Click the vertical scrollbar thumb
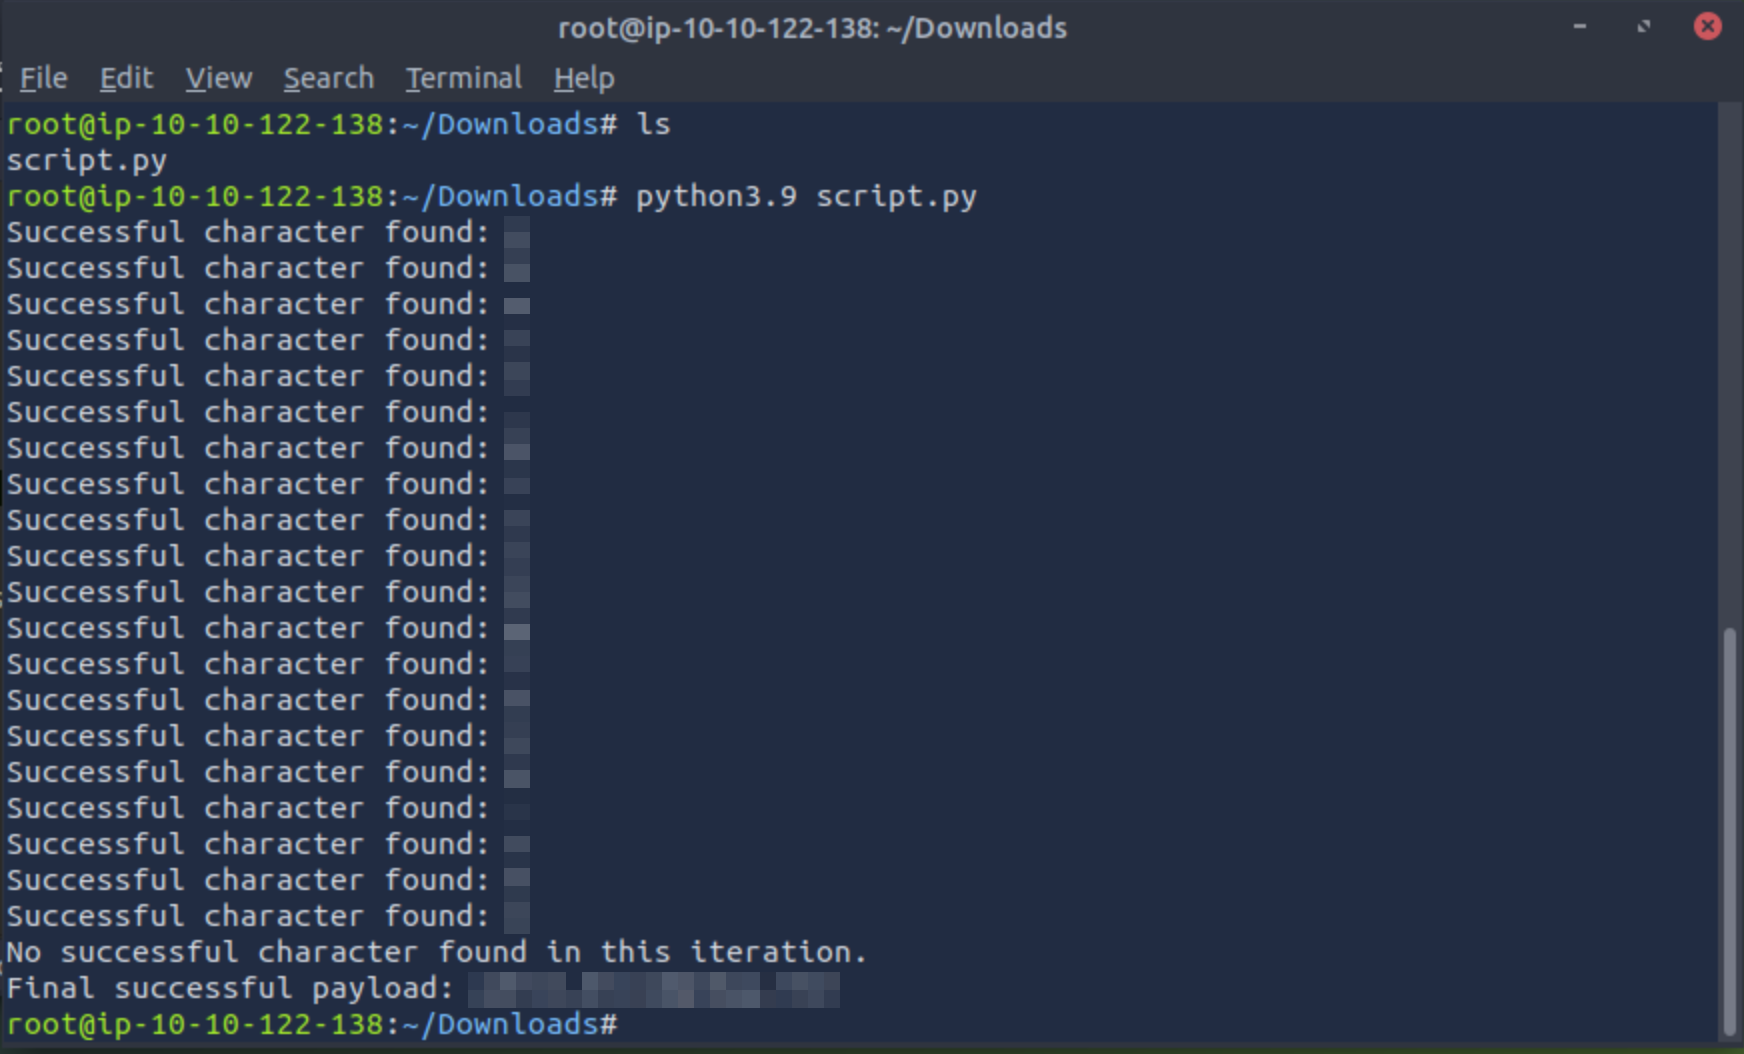Viewport: 1744px width, 1054px height. pos(1730,832)
